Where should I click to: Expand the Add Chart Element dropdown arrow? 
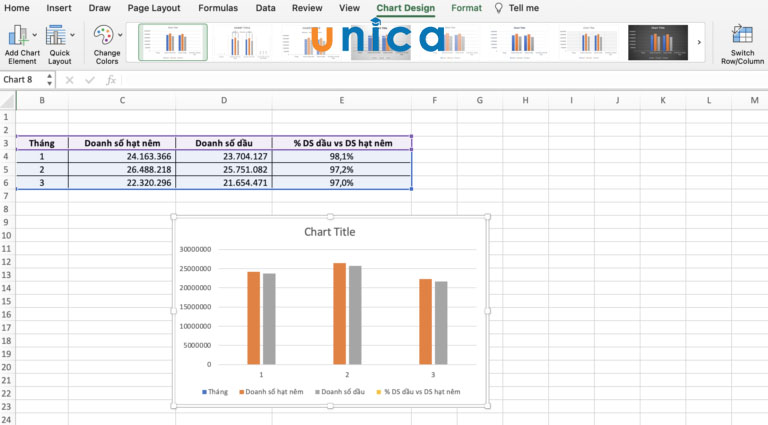(35, 35)
